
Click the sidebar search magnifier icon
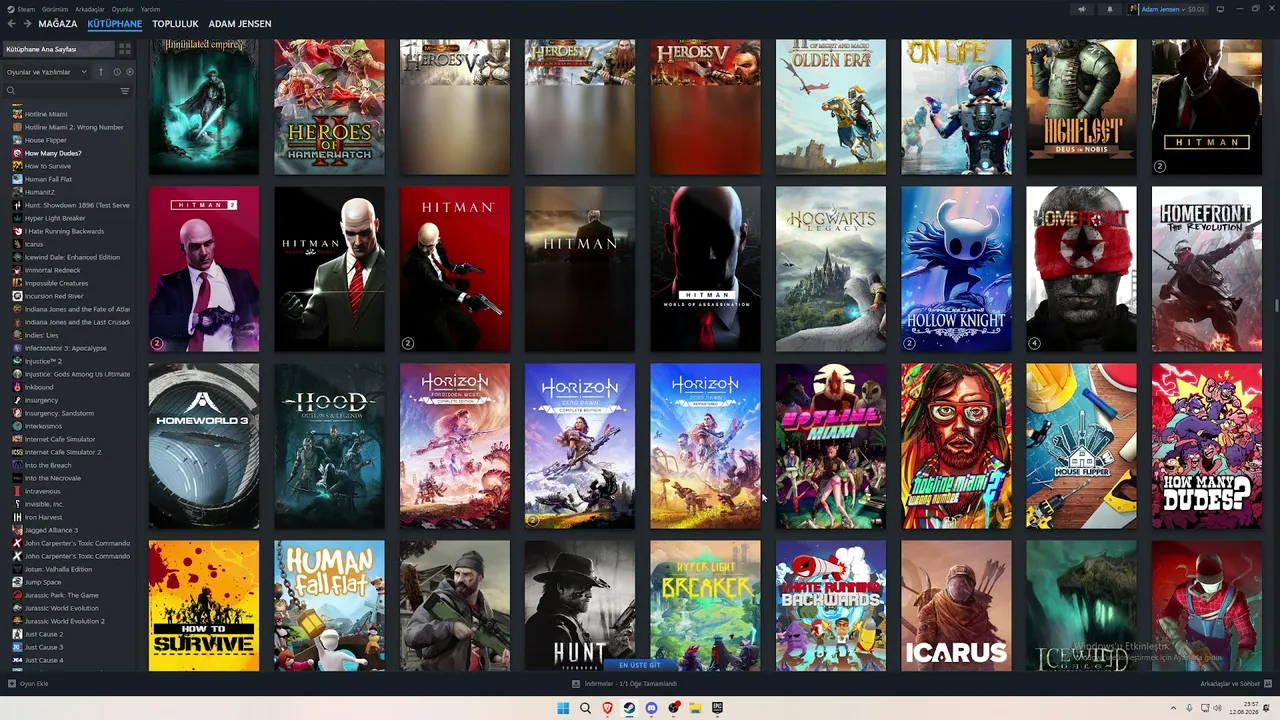point(11,91)
